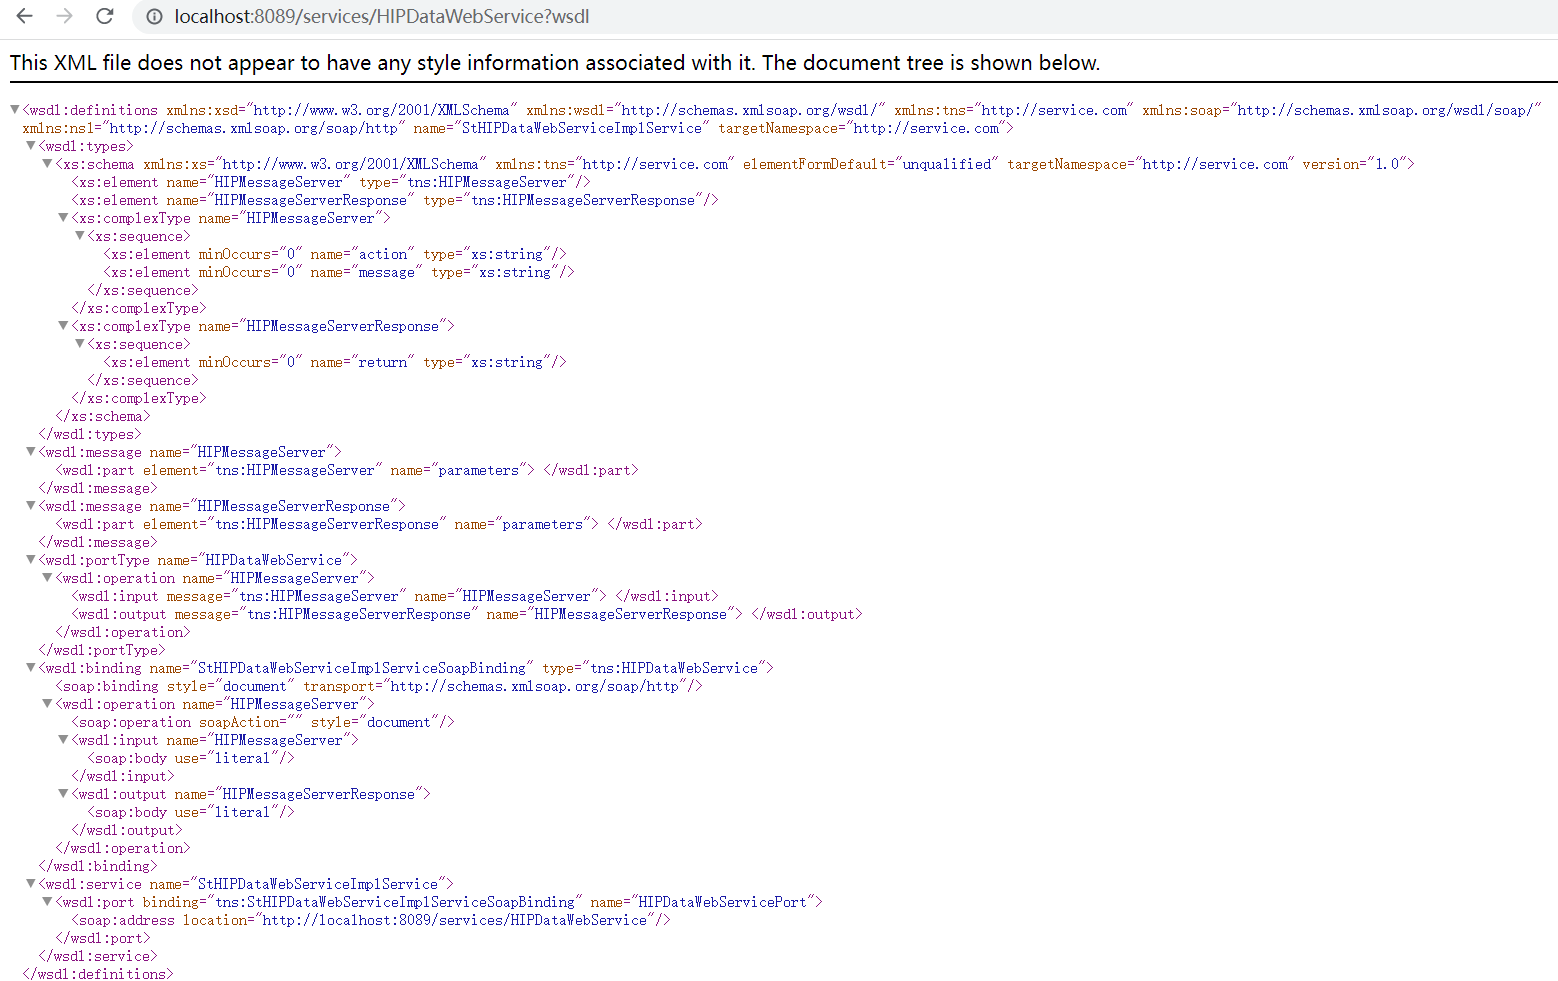
Task: Collapse the HIPMessageServer operation under portType
Action: (x=46, y=577)
